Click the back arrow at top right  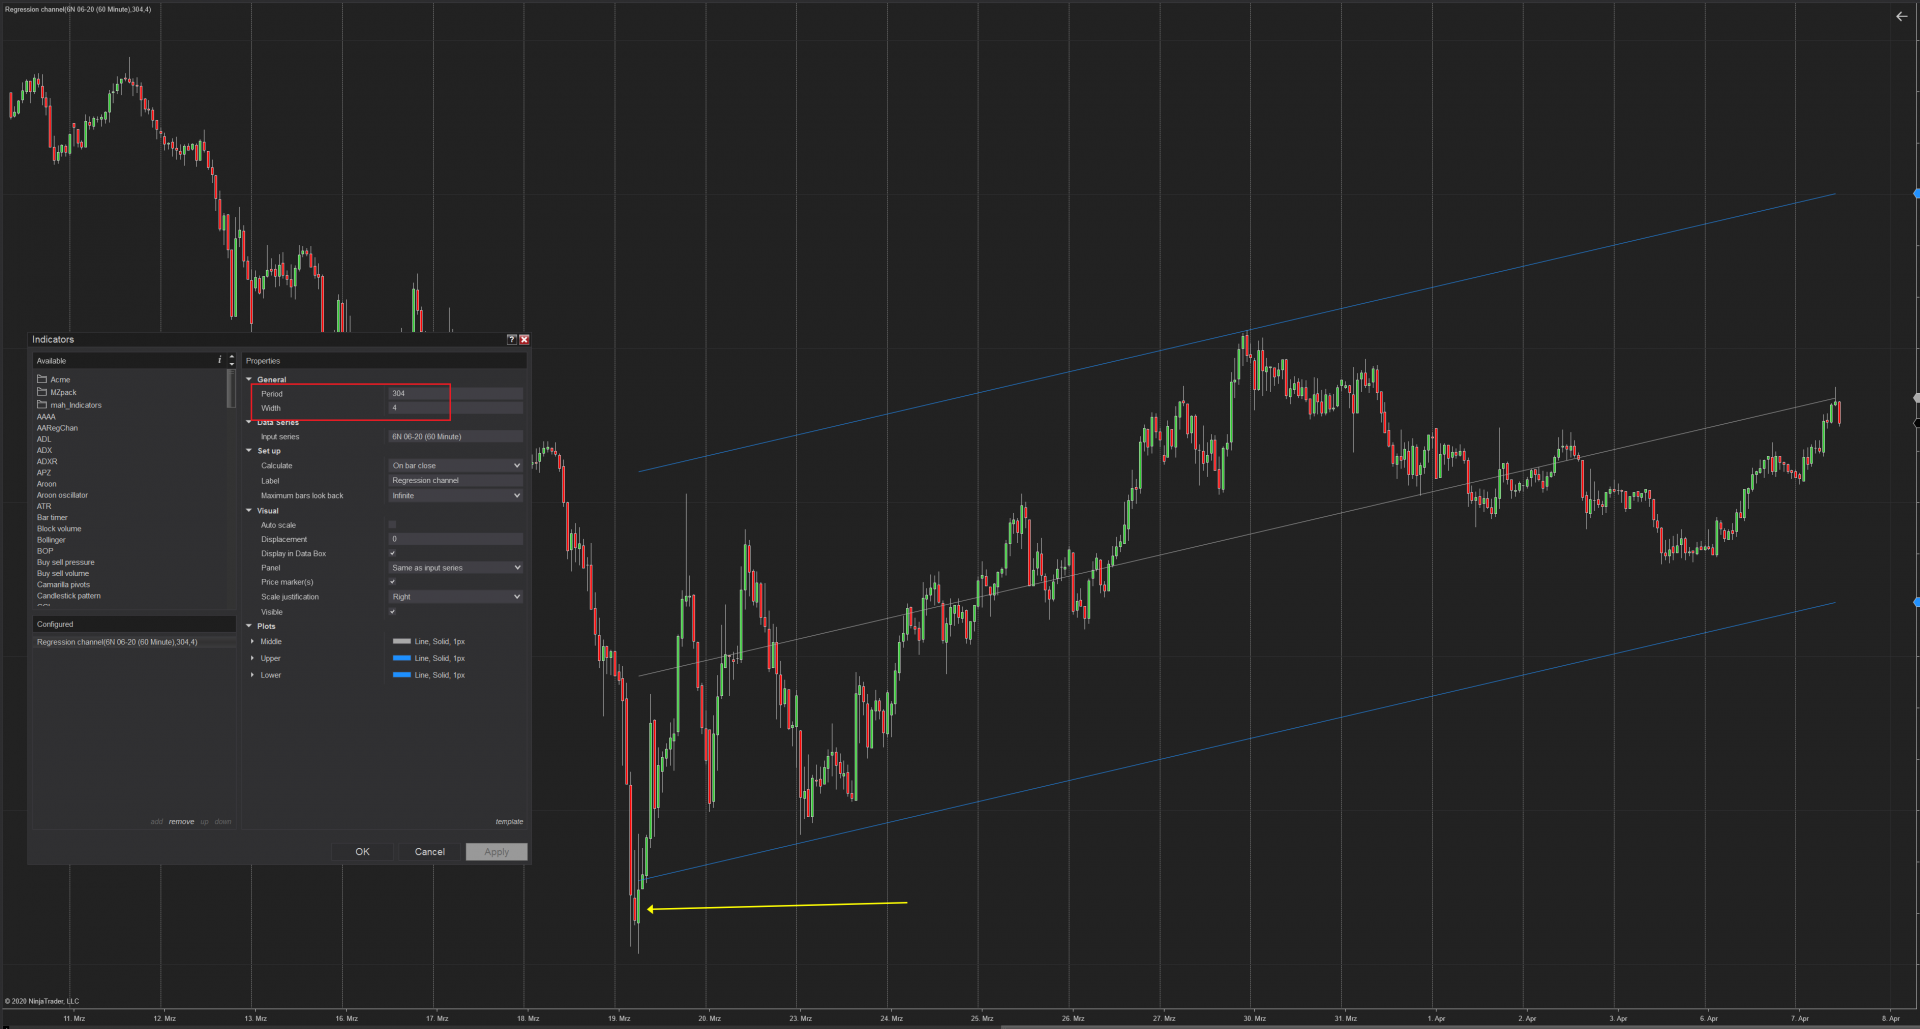point(1901,16)
